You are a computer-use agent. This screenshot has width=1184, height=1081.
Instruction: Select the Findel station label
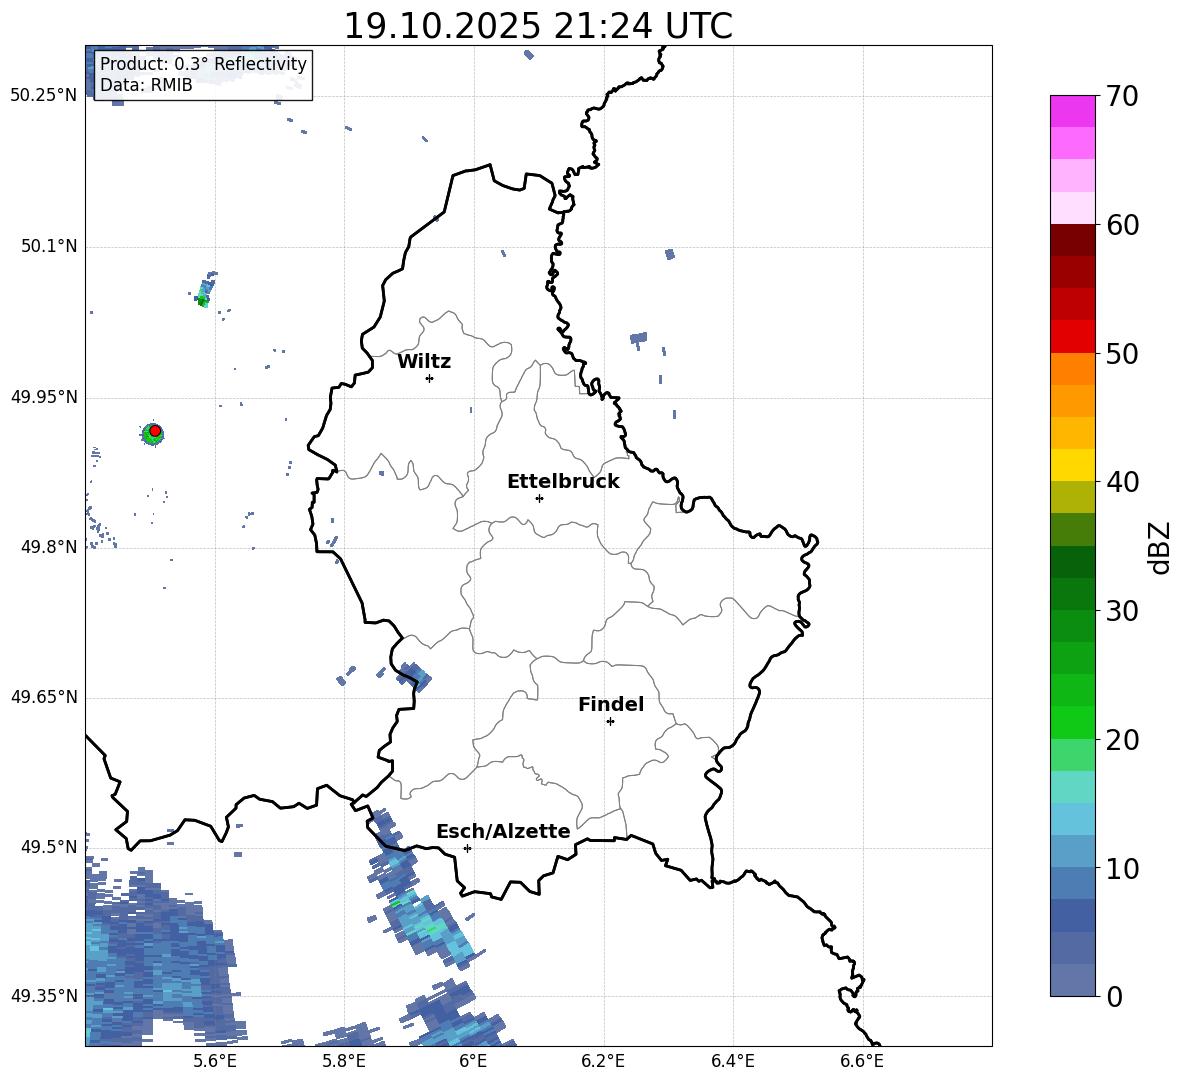611,704
